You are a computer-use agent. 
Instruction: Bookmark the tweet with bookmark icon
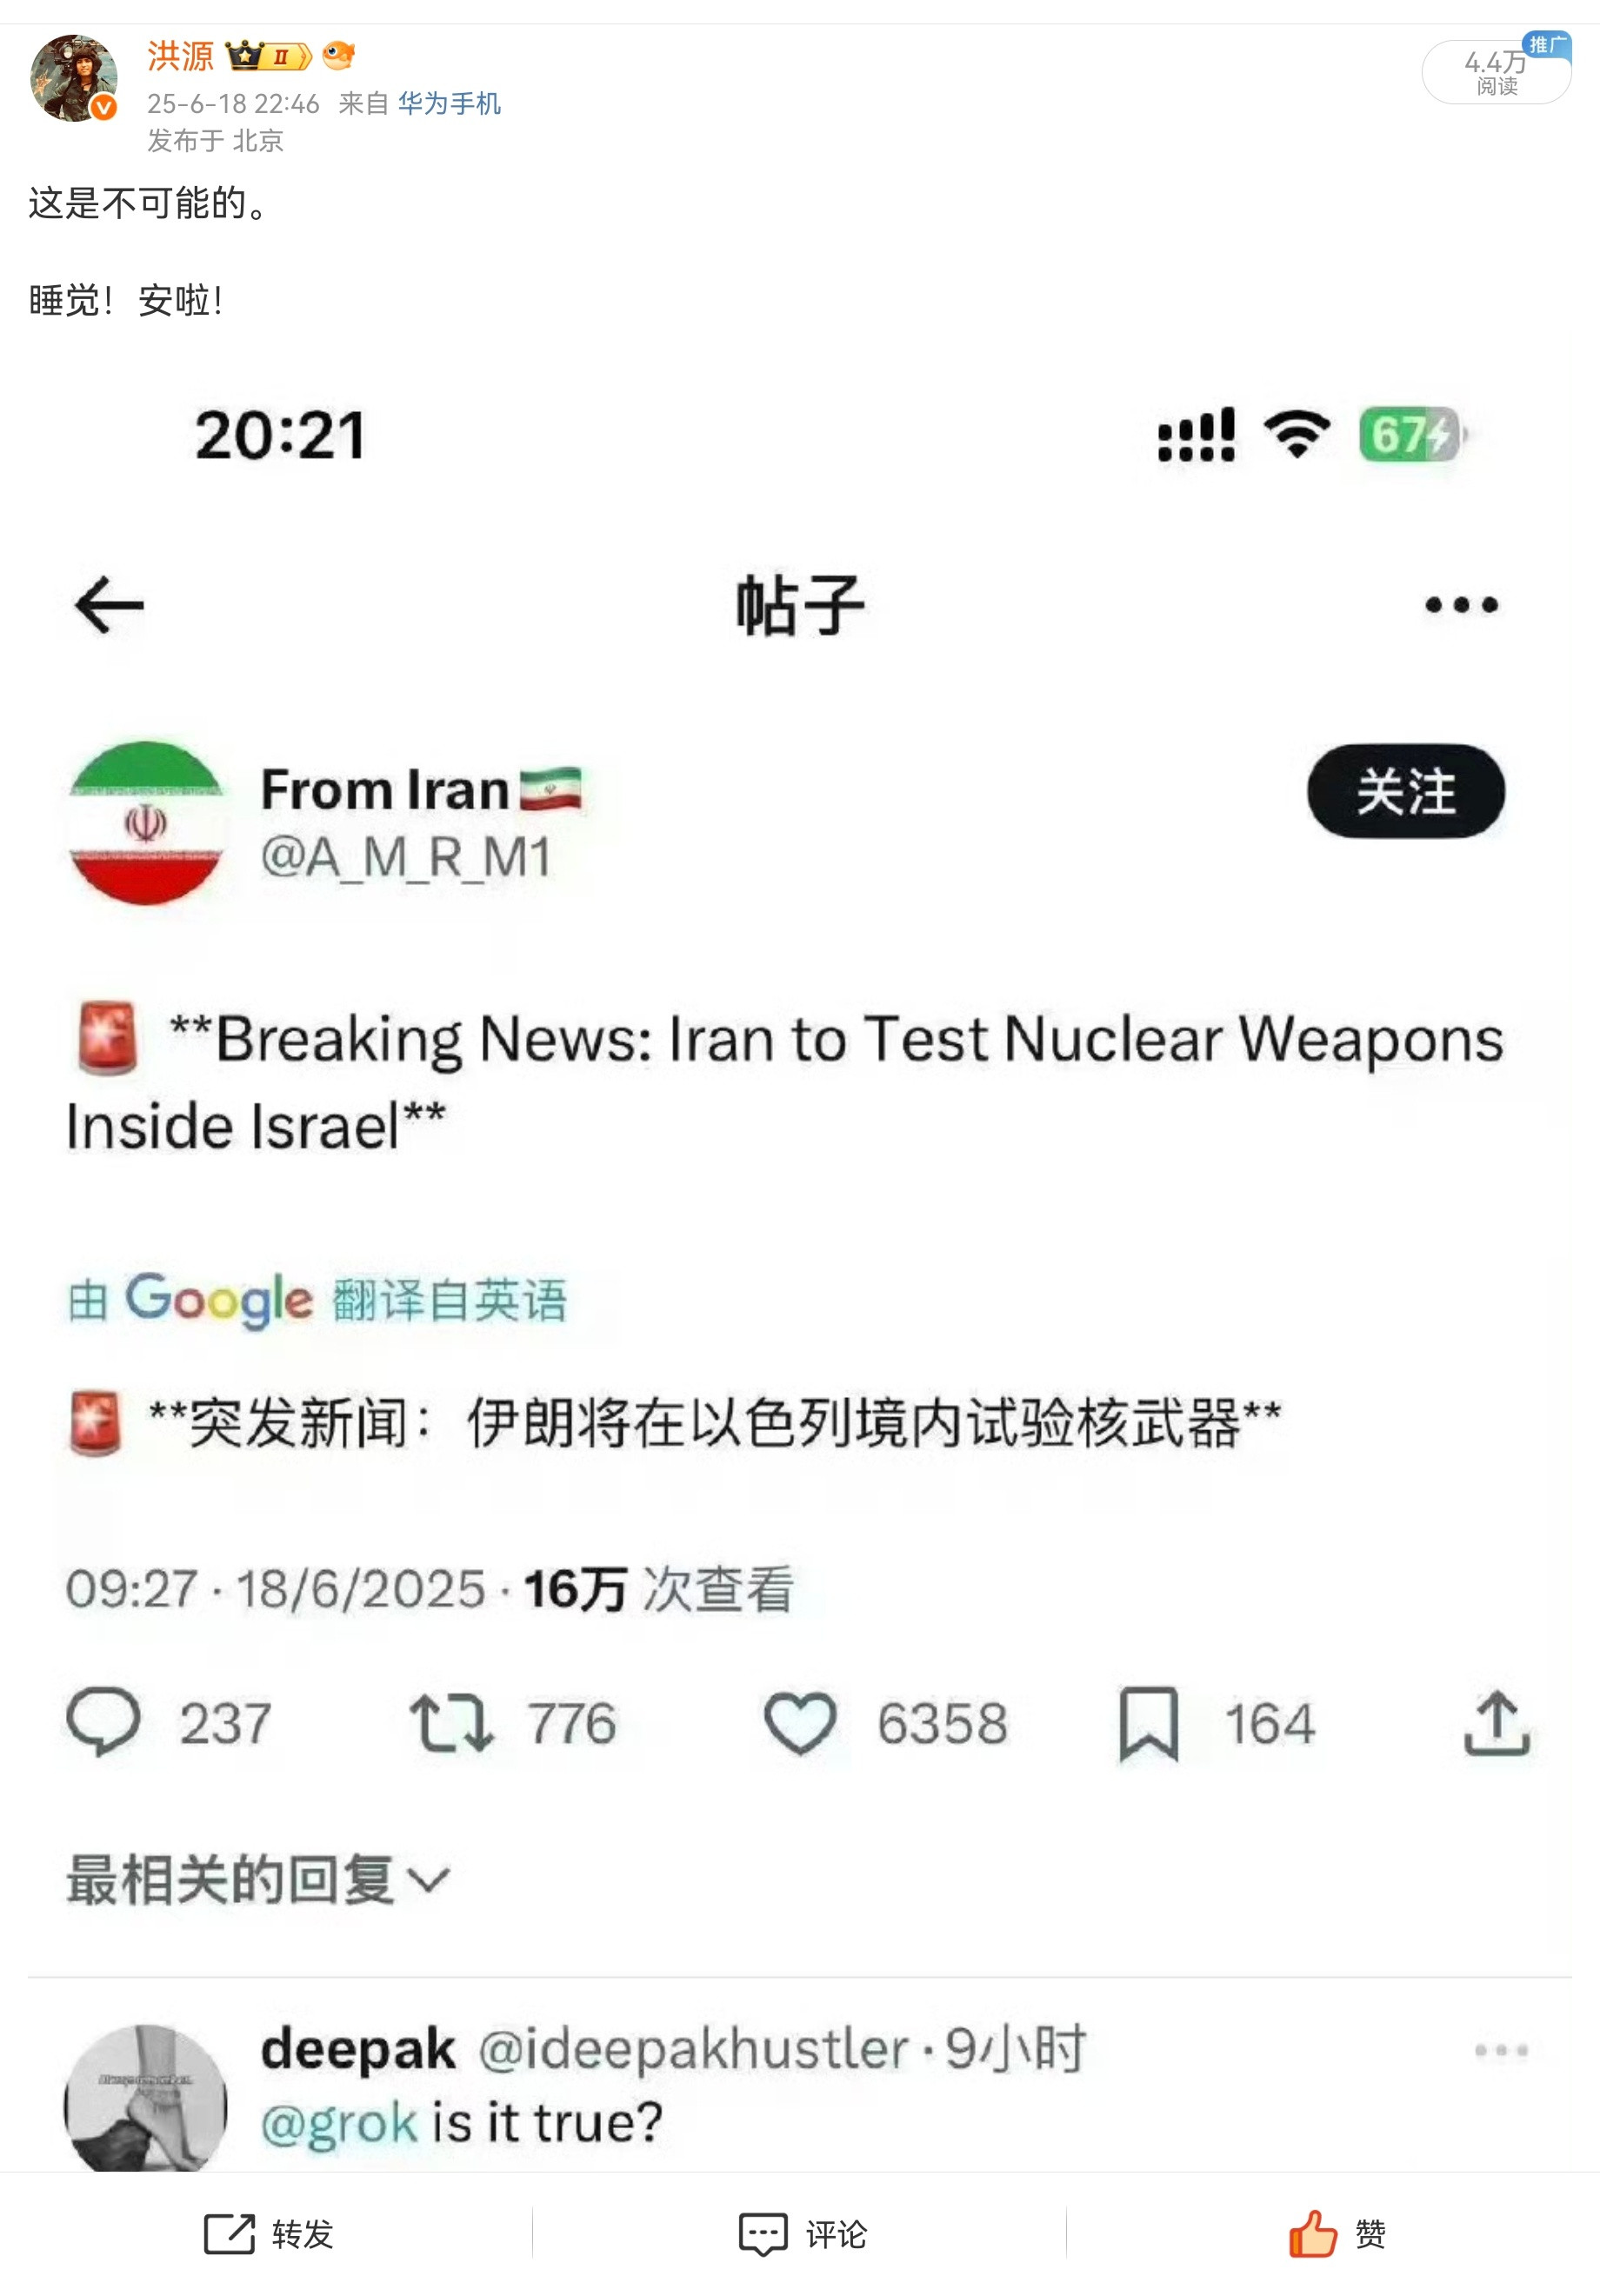1149,1723
